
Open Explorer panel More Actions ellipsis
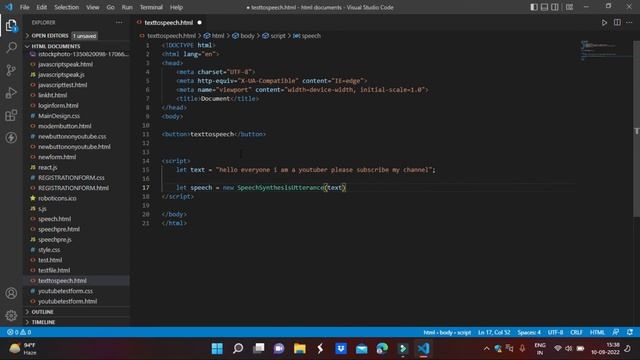click(x=119, y=22)
